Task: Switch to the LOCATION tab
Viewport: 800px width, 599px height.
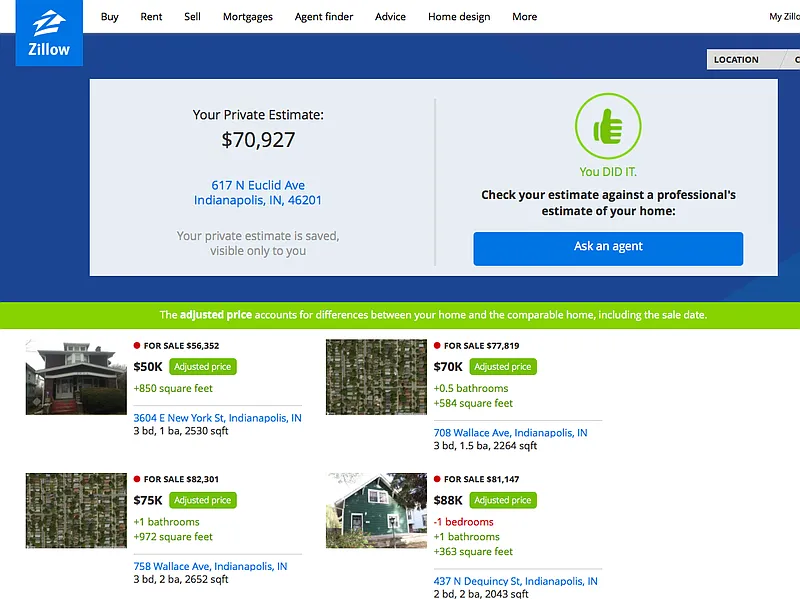Action: 736,60
